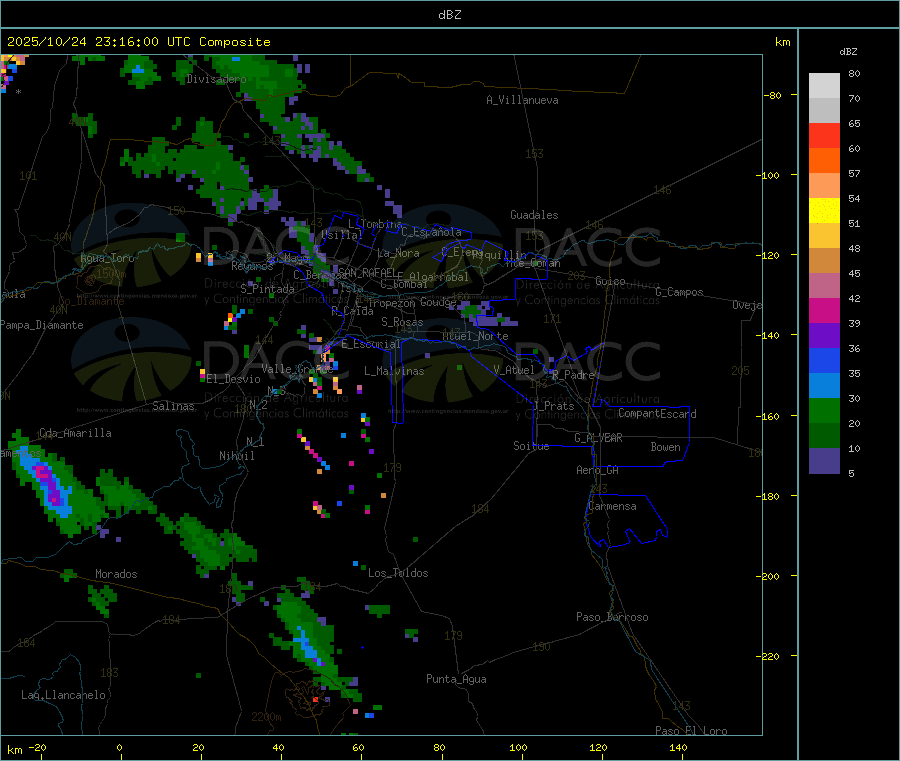
Task: Click the Divisadero map label
Action: (x=216, y=79)
